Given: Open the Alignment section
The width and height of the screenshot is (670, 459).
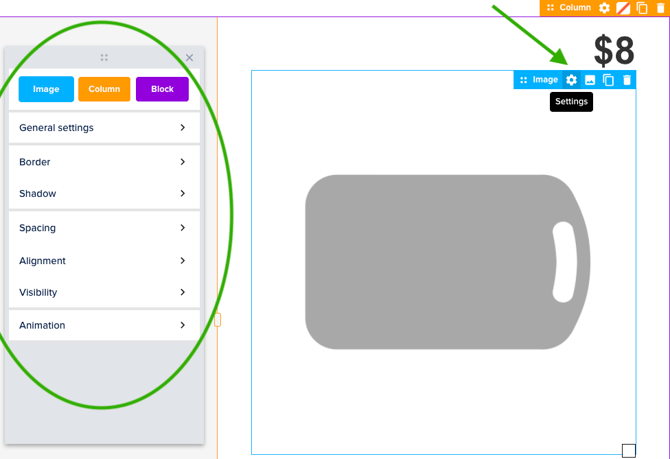Looking at the screenshot, I should point(104,261).
